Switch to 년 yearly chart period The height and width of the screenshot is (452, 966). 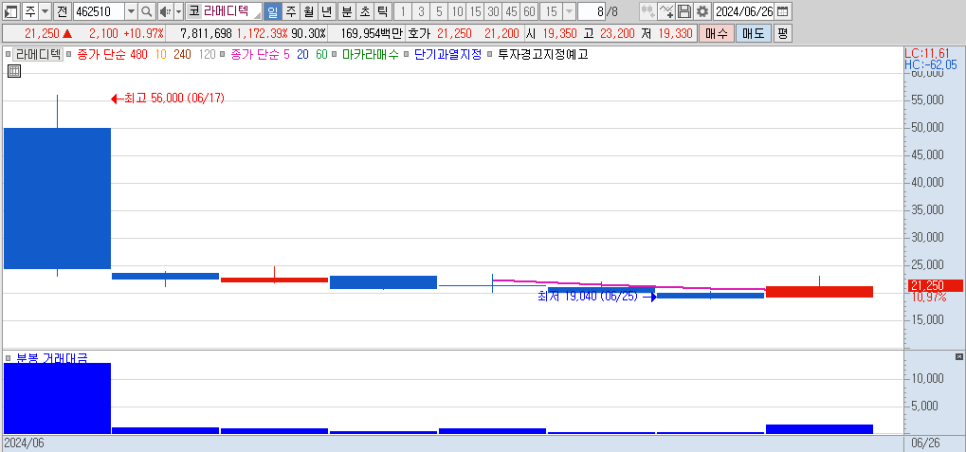tap(327, 12)
